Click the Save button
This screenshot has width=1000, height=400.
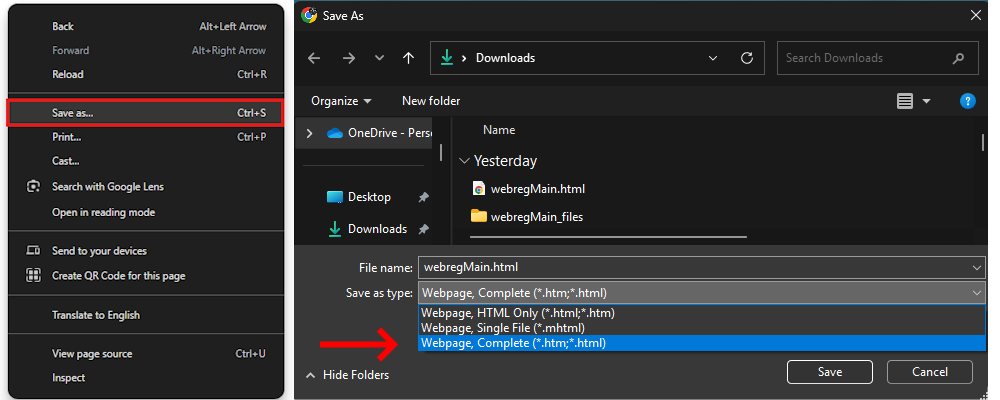[x=829, y=372]
